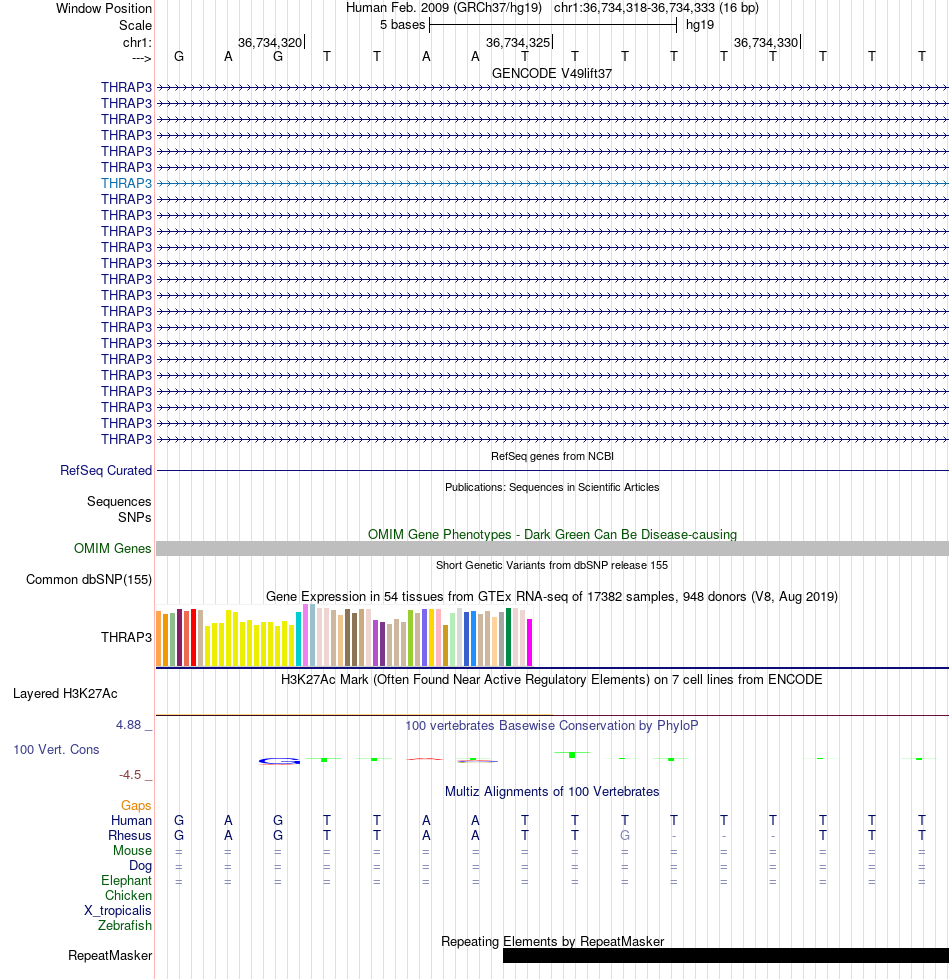Click position marker 36,734,320

click(270, 42)
